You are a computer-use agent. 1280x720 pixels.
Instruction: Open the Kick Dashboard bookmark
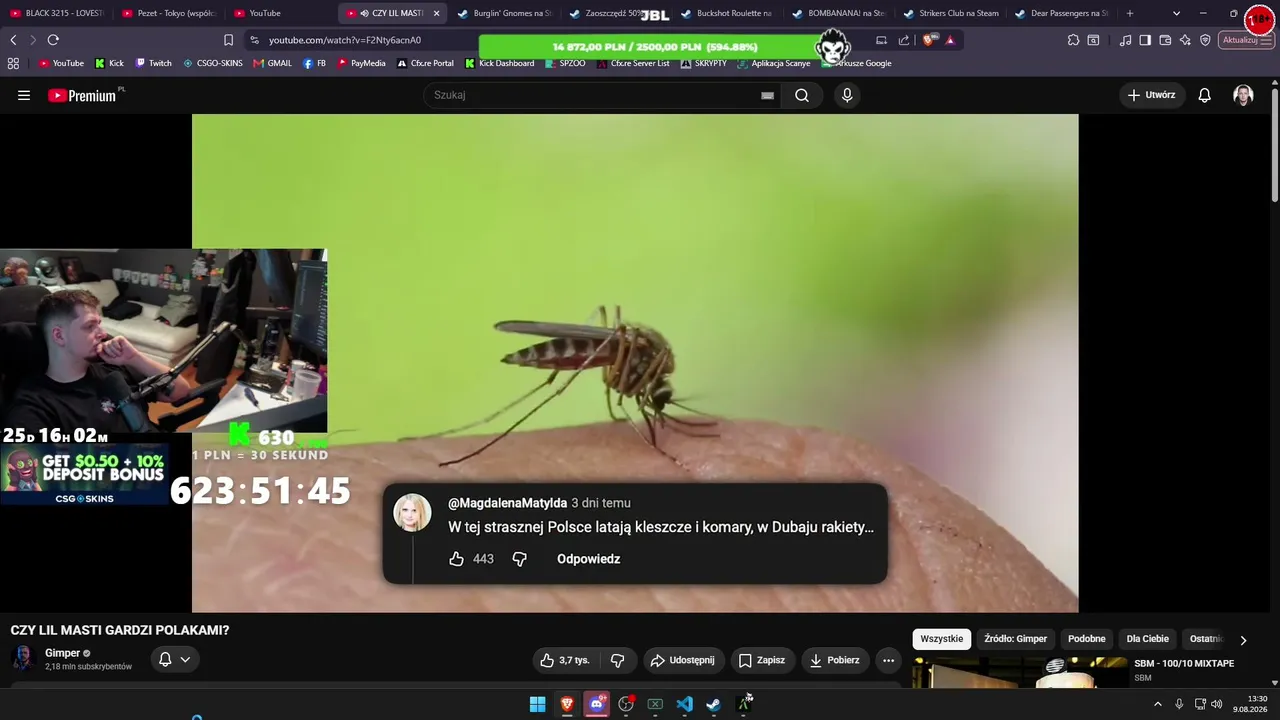[499, 63]
